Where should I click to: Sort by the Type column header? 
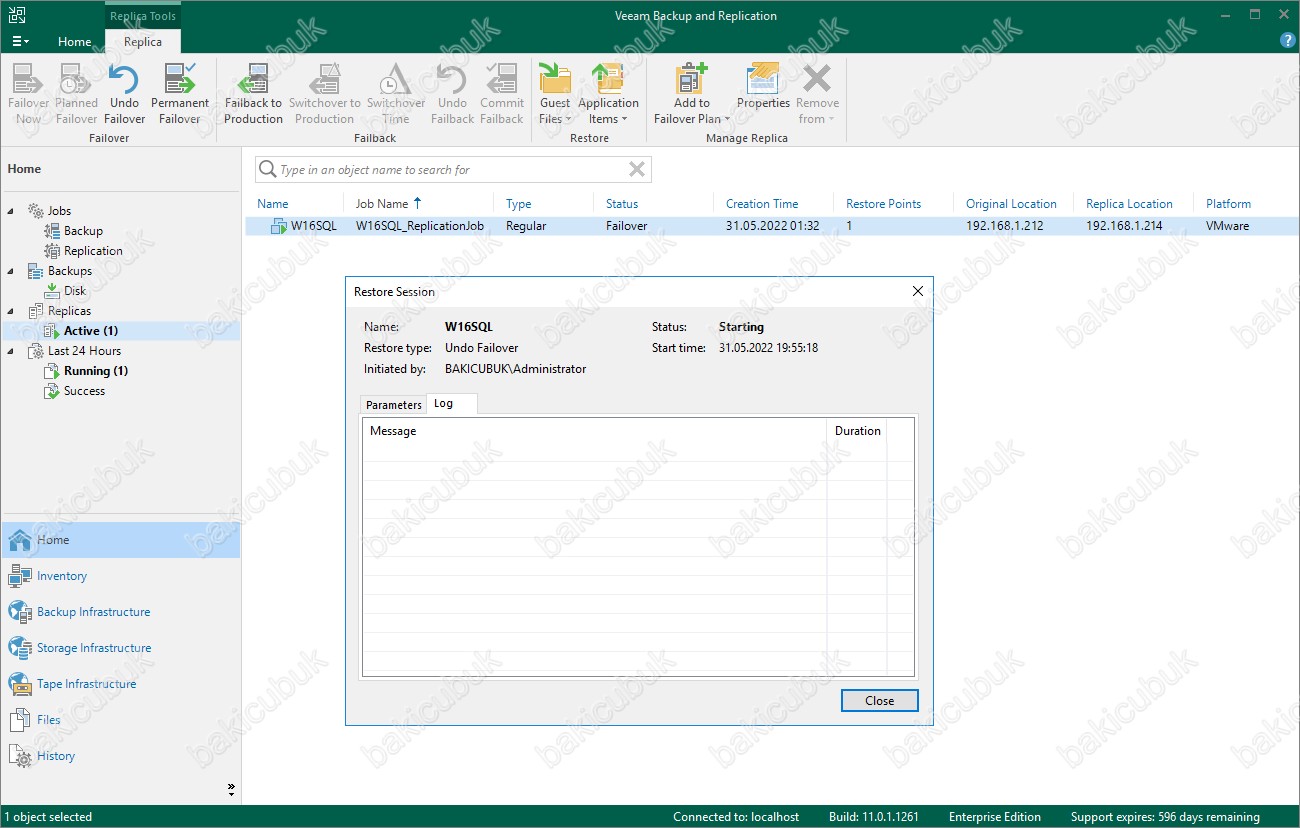[x=518, y=204]
